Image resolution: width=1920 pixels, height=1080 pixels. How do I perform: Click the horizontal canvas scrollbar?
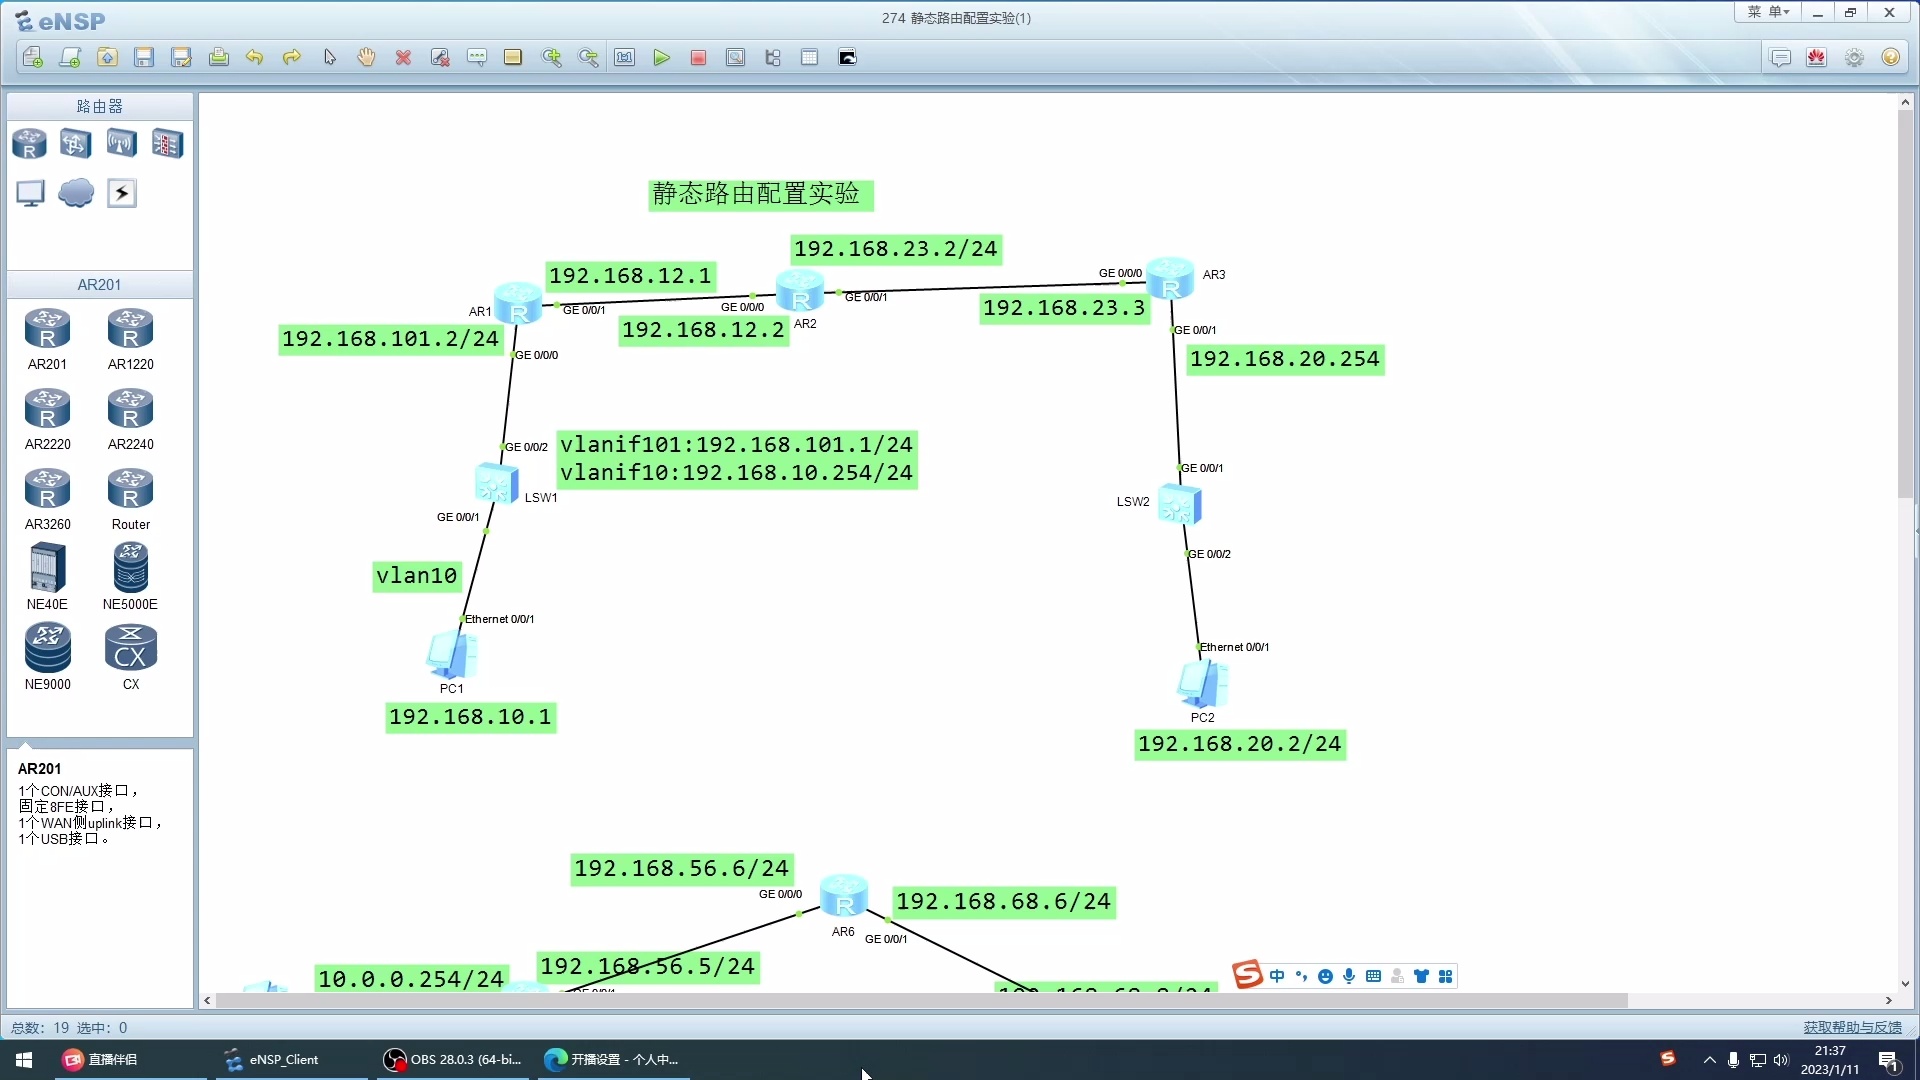(920, 1000)
